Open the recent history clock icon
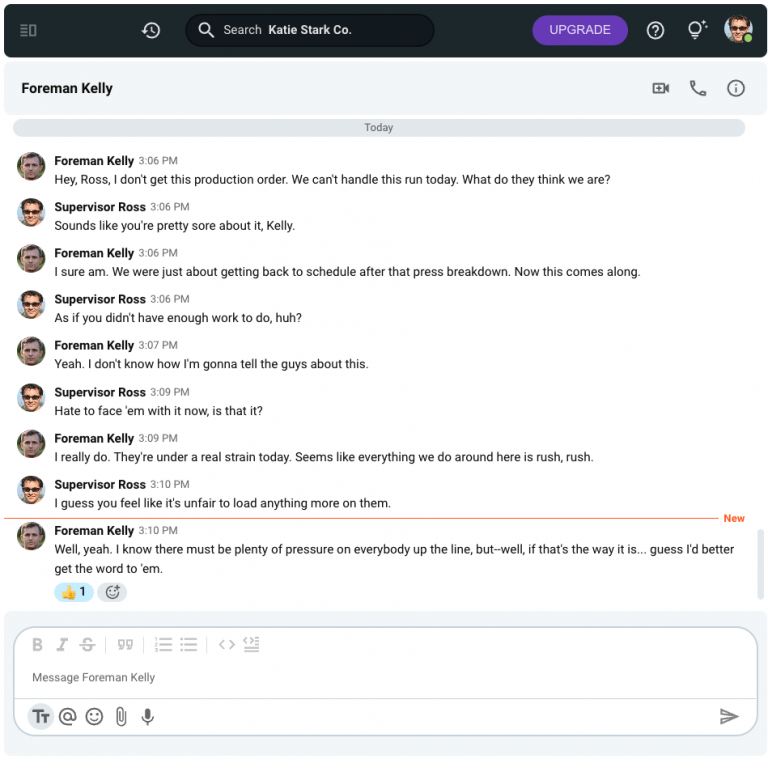The image size is (768, 759). click(151, 30)
